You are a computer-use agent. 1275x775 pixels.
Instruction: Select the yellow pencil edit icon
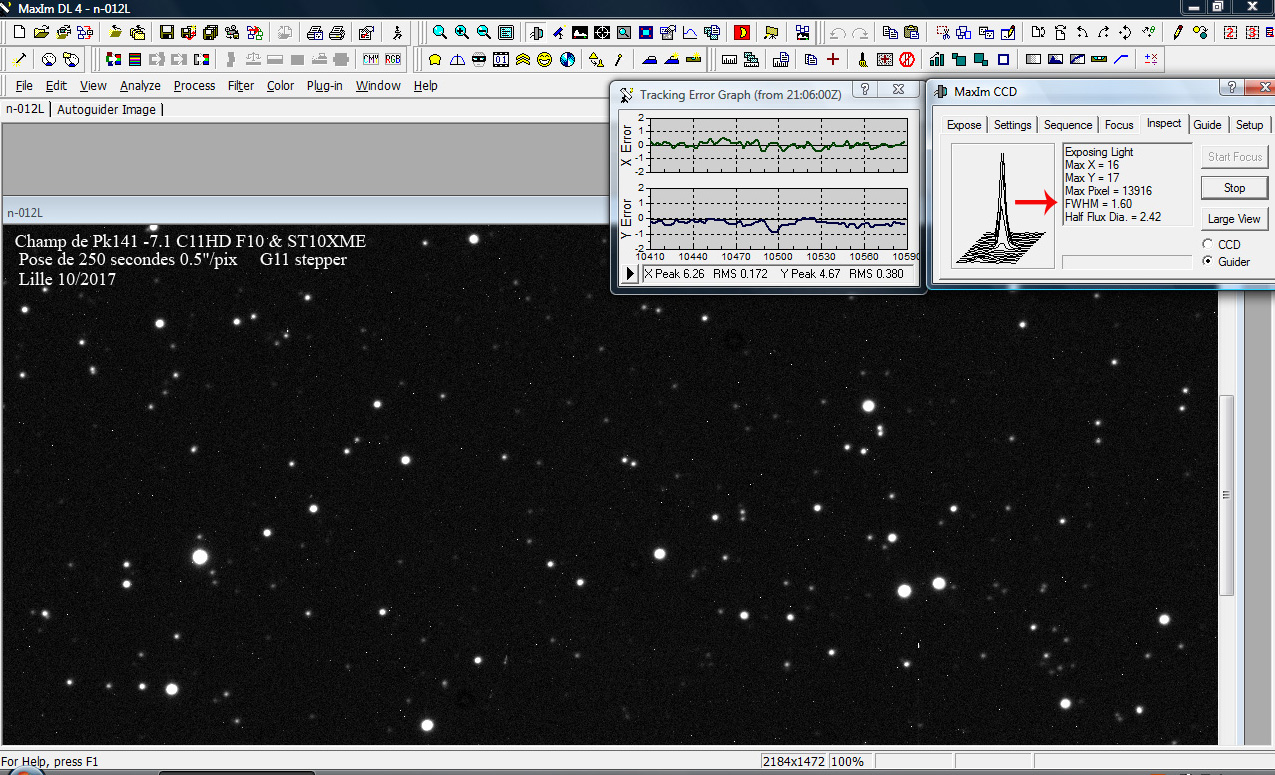click(1178, 32)
